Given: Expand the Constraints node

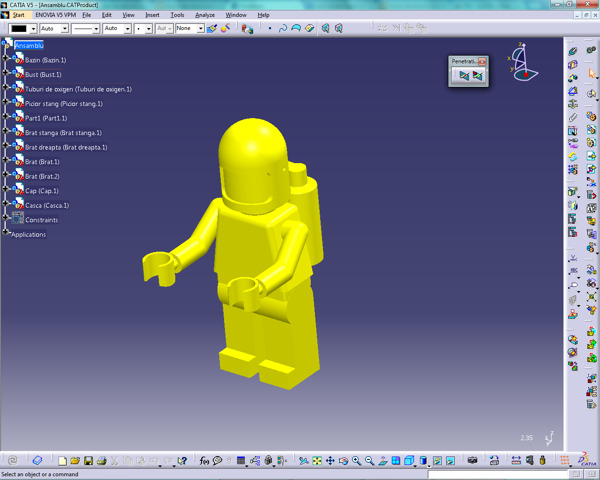Looking at the screenshot, I should point(5,217).
